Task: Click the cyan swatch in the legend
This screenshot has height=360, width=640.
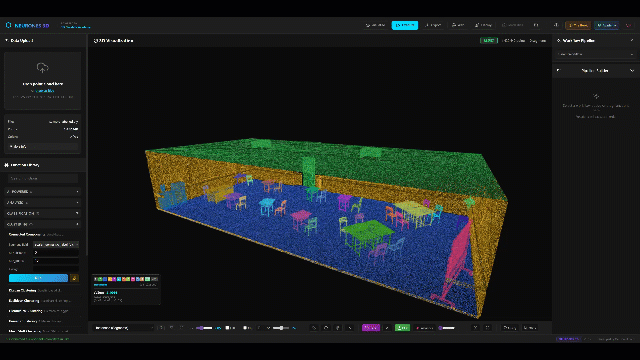Action: click(119, 279)
